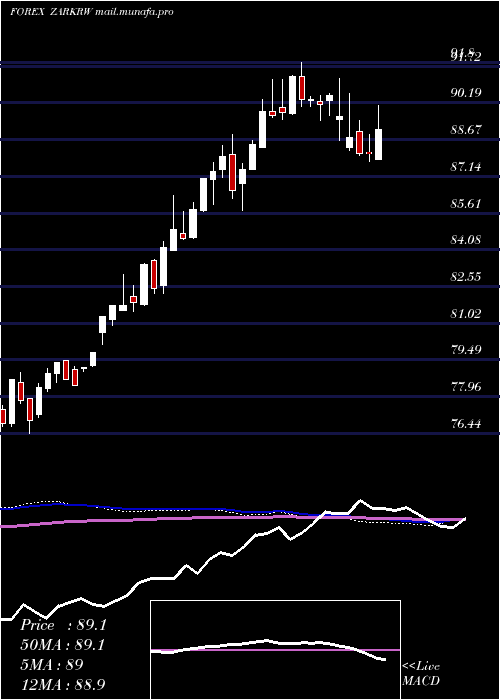Viewport: 500px width, 700px height.
Task: Pick the 77.96 price axis value
Action: (x=465, y=387)
